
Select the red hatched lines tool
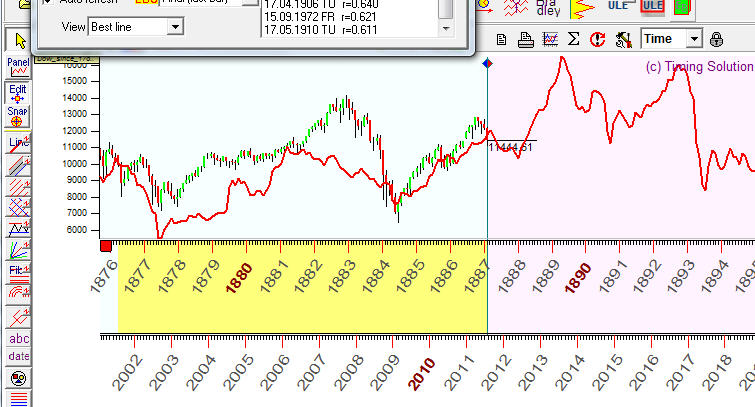click(18, 187)
